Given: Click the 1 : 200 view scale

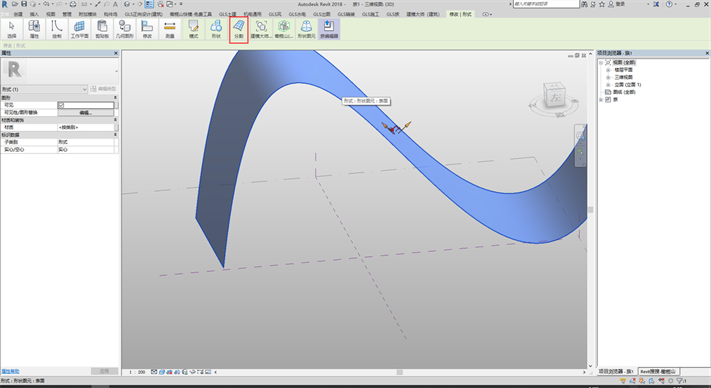Looking at the screenshot, I should 137,372.
